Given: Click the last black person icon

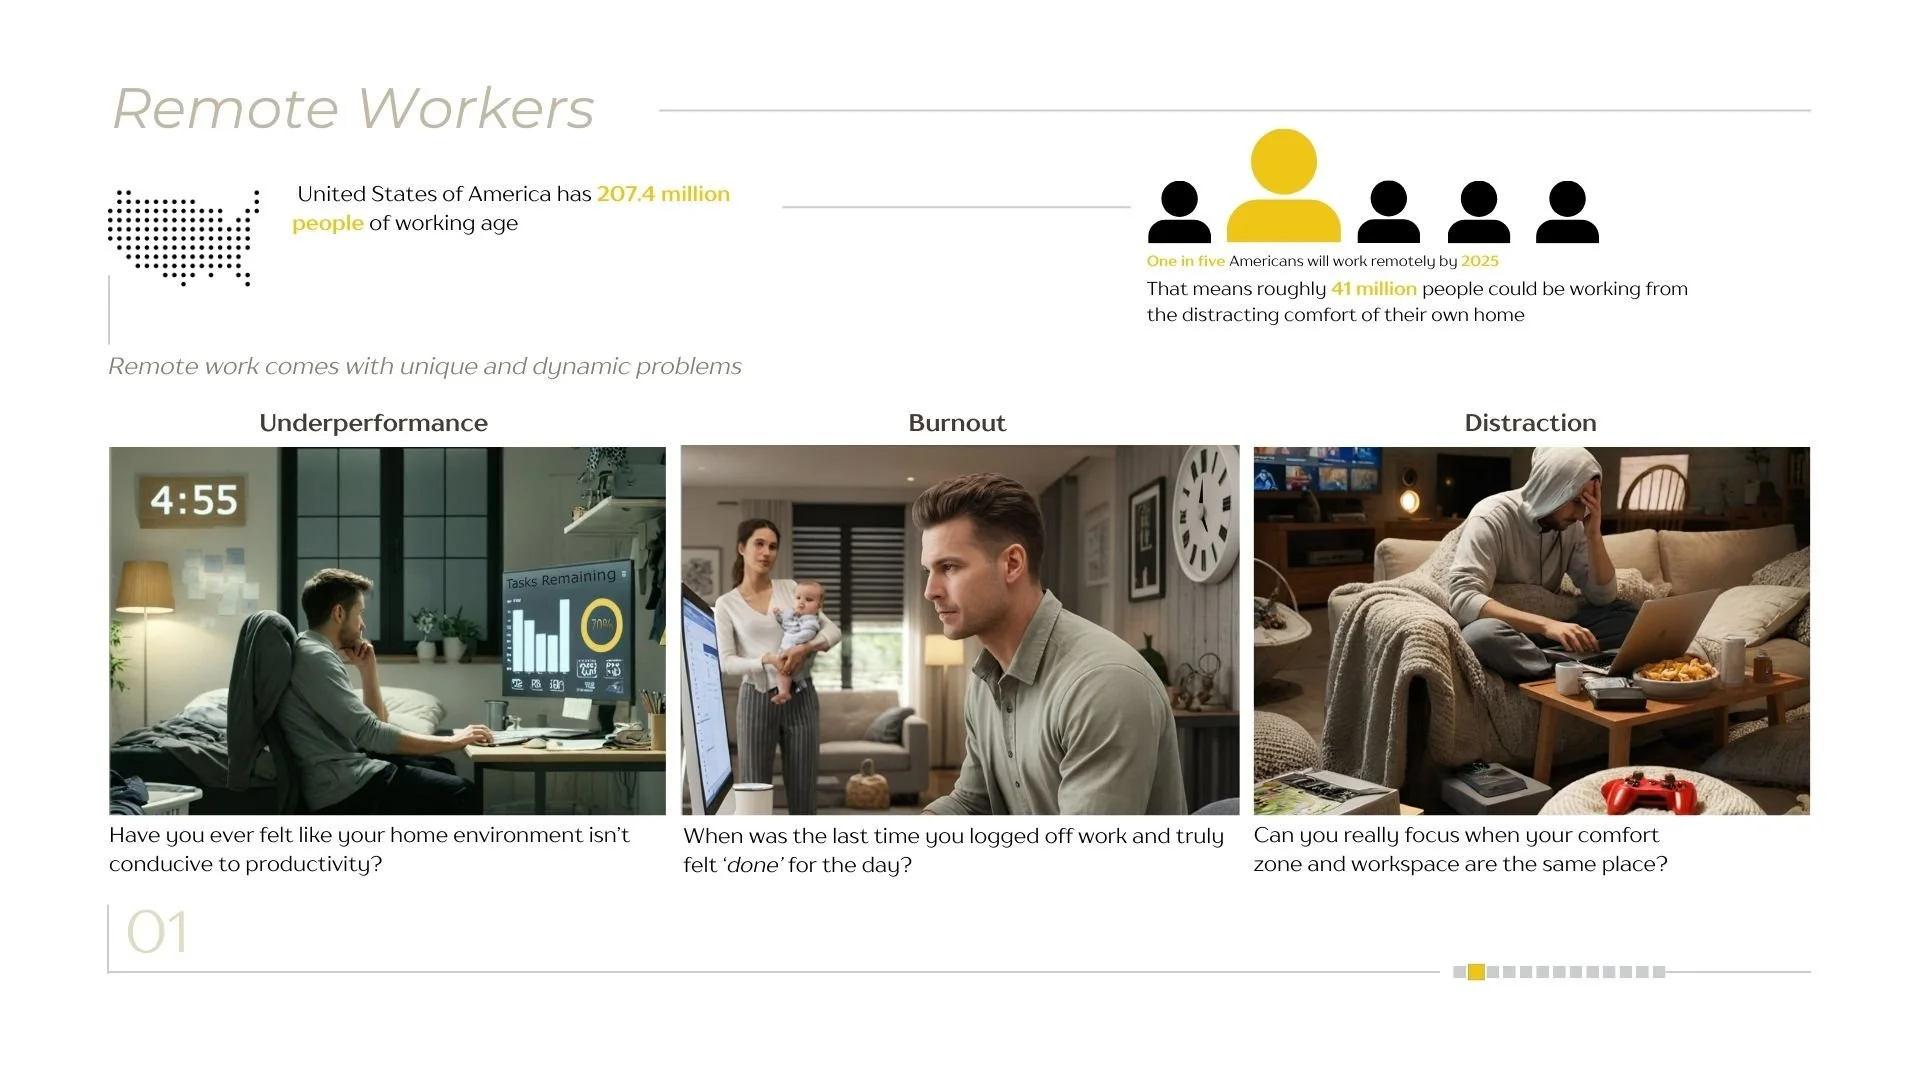Looking at the screenshot, I should point(1567,212).
